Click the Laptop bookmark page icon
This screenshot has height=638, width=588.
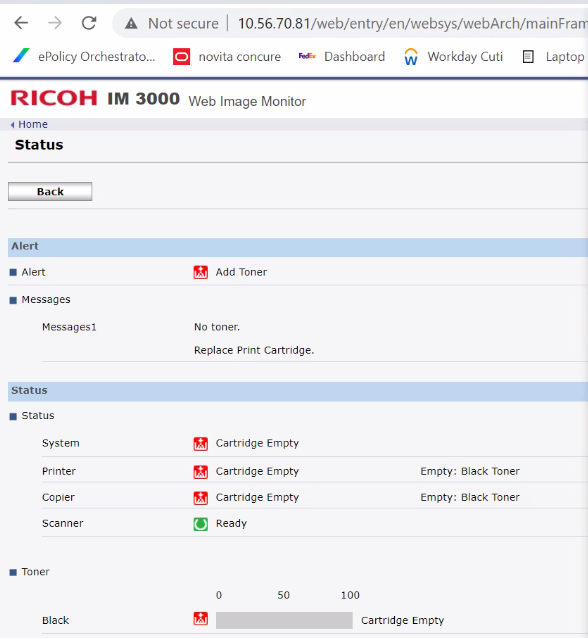pyautogui.click(x=528, y=57)
